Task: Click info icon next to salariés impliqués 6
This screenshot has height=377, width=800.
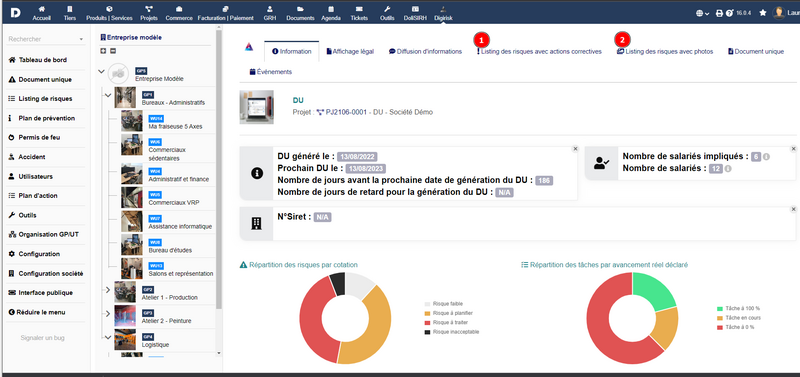Action: pyautogui.click(x=766, y=157)
